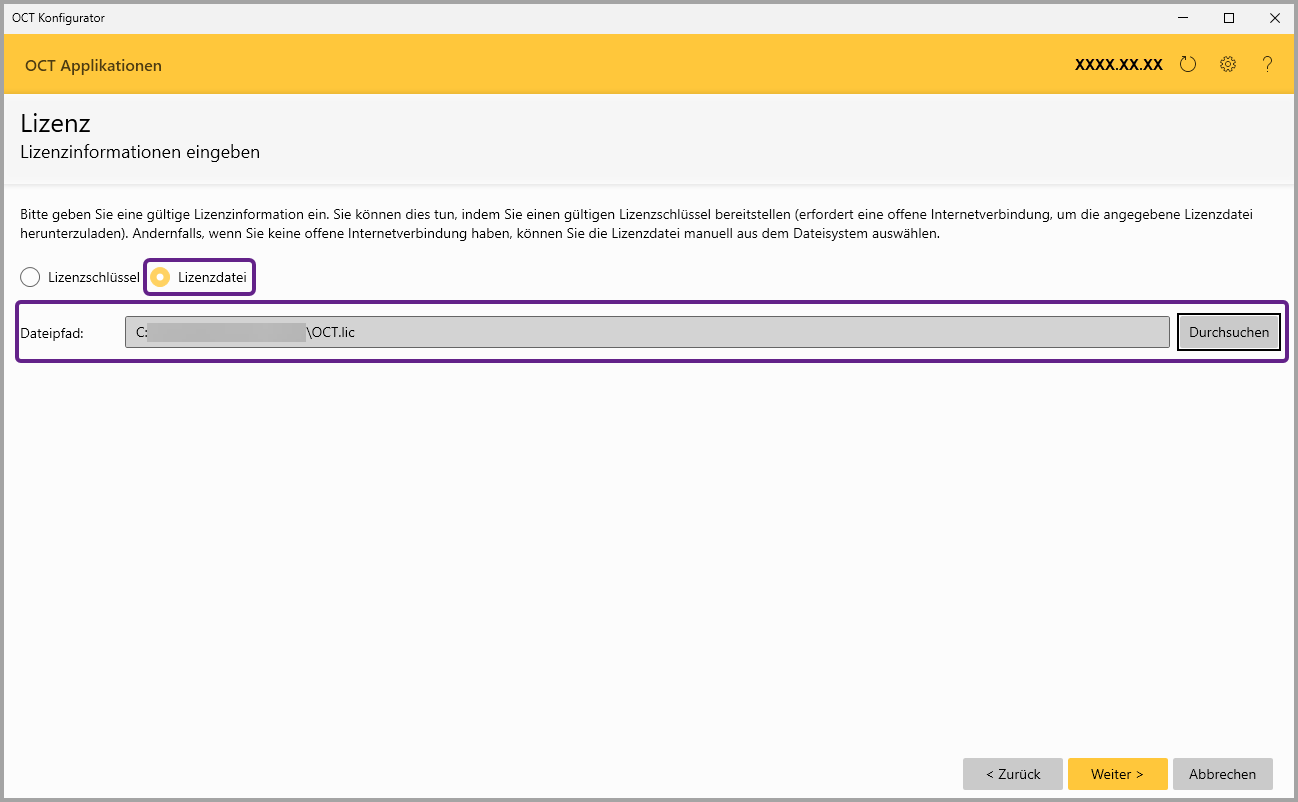Click the Lizenz page heading
This screenshot has height=802, width=1298.
[55, 124]
